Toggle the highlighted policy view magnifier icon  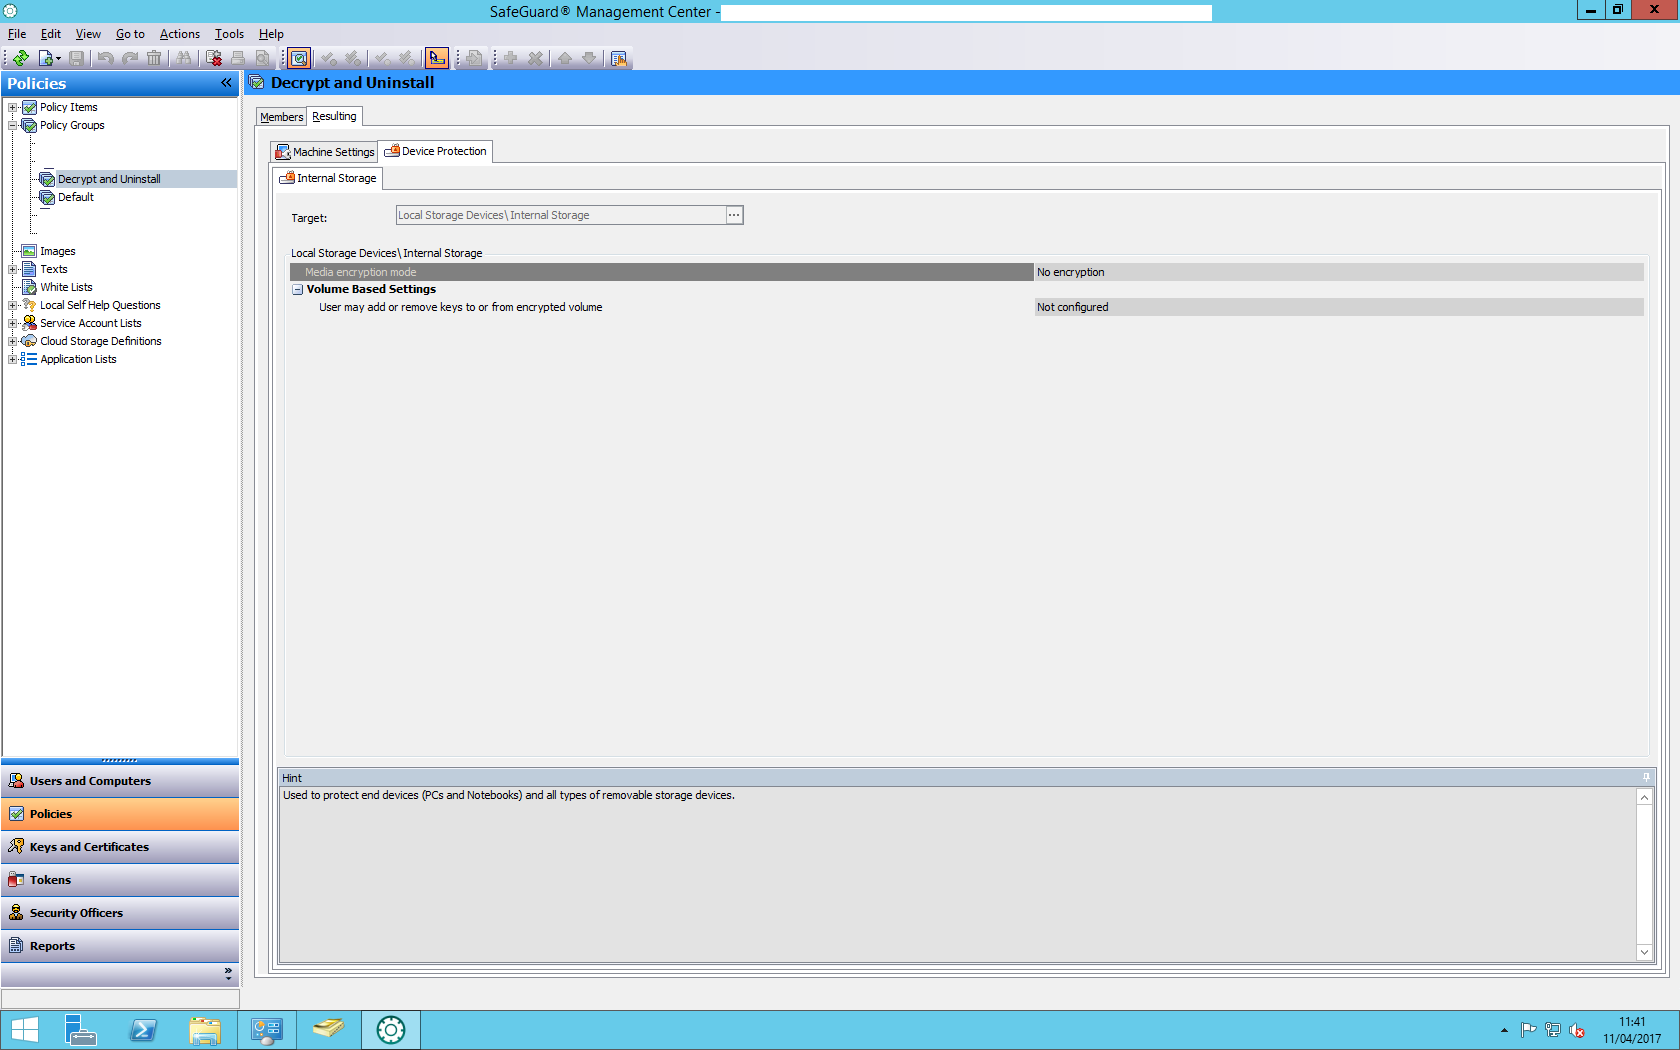tap(299, 58)
